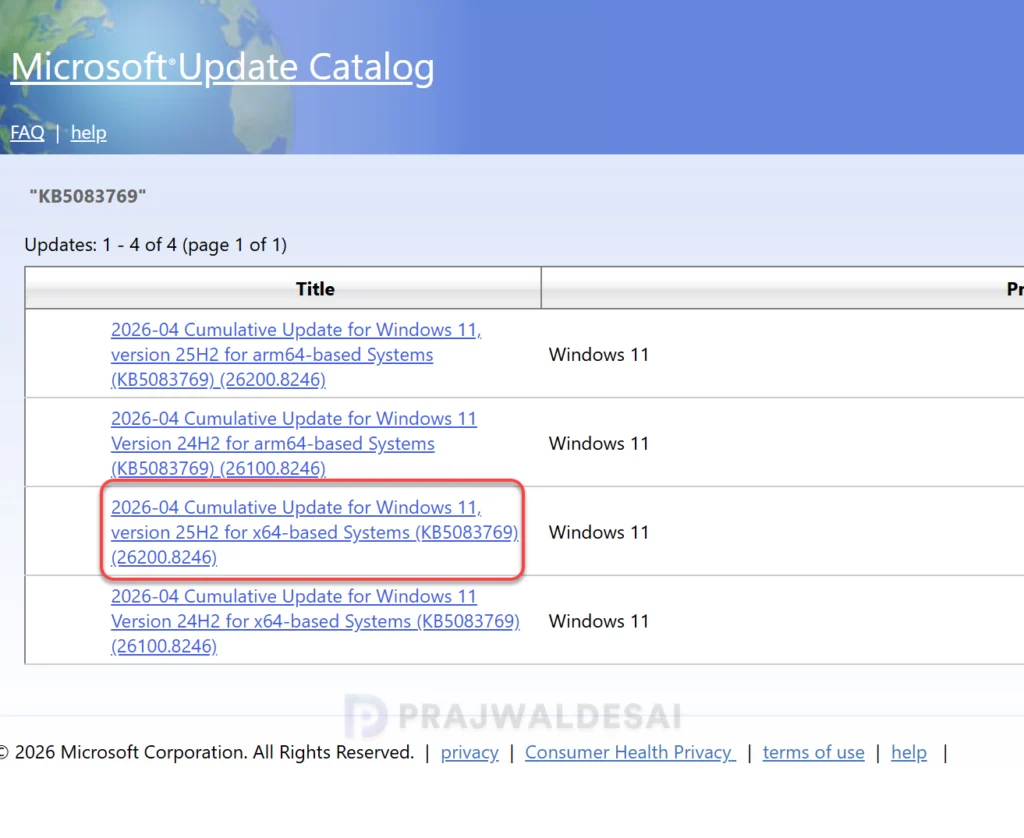1024x838 pixels.
Task: Open the Consumer Health Privacy link
Action: (630, 752)
